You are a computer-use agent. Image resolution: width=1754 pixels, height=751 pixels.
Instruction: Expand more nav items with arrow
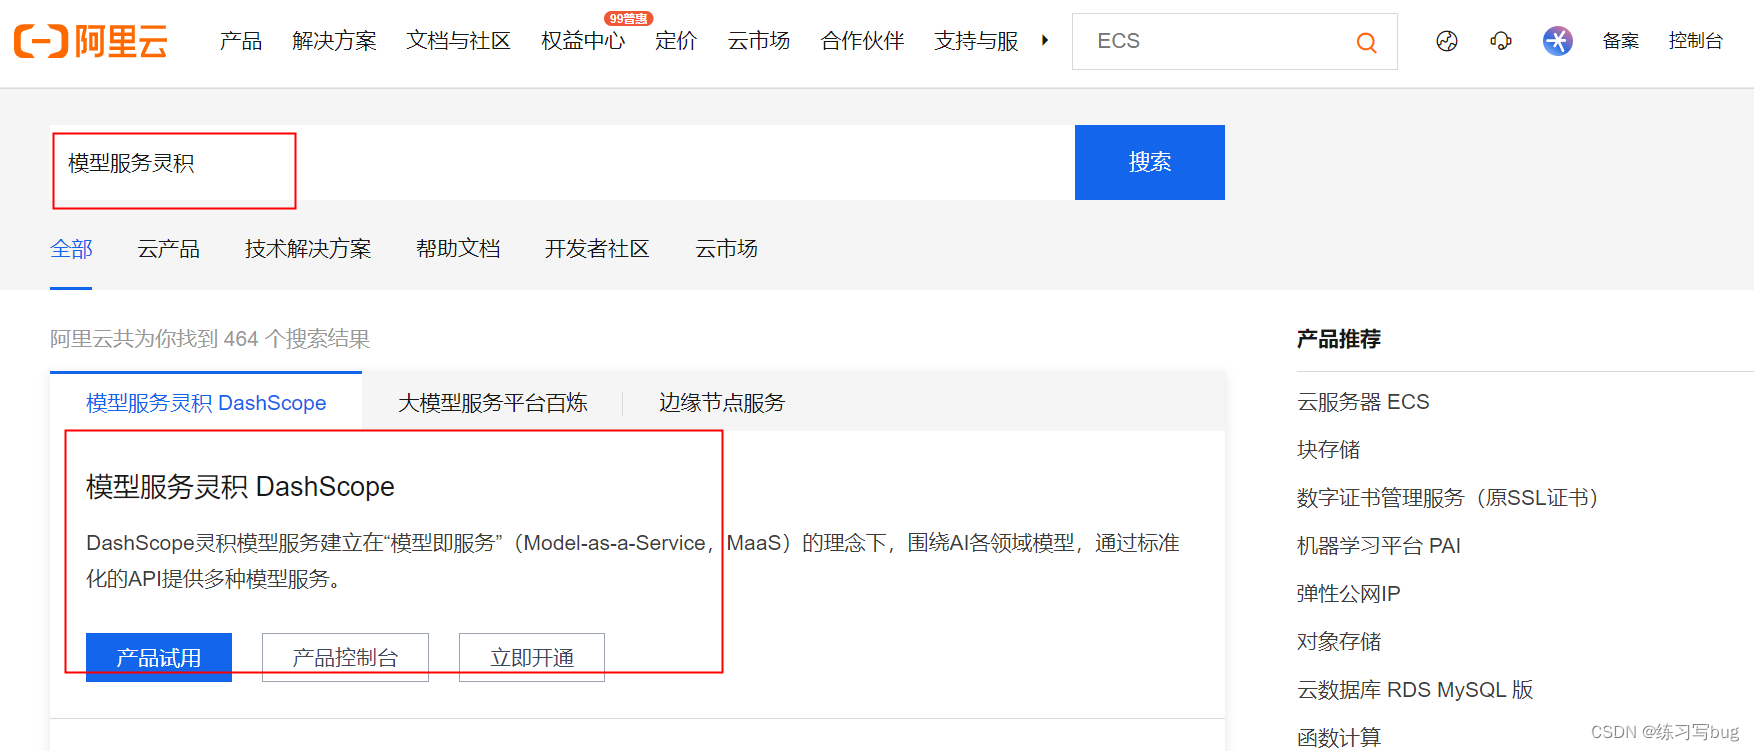click(1045, 41)
